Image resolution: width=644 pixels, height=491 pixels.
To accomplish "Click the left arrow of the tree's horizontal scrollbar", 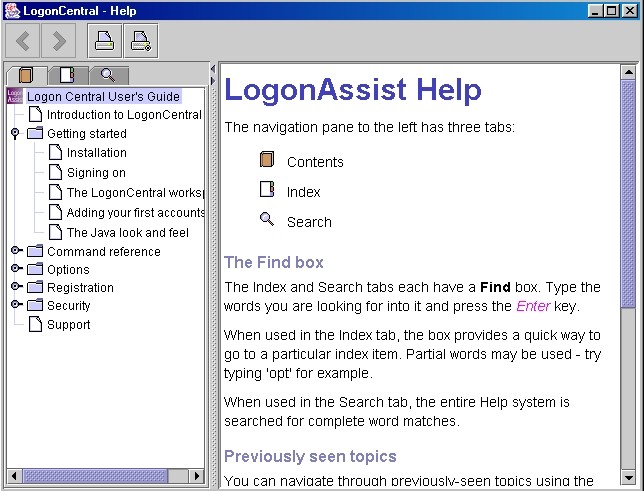I will click(14, 476).
